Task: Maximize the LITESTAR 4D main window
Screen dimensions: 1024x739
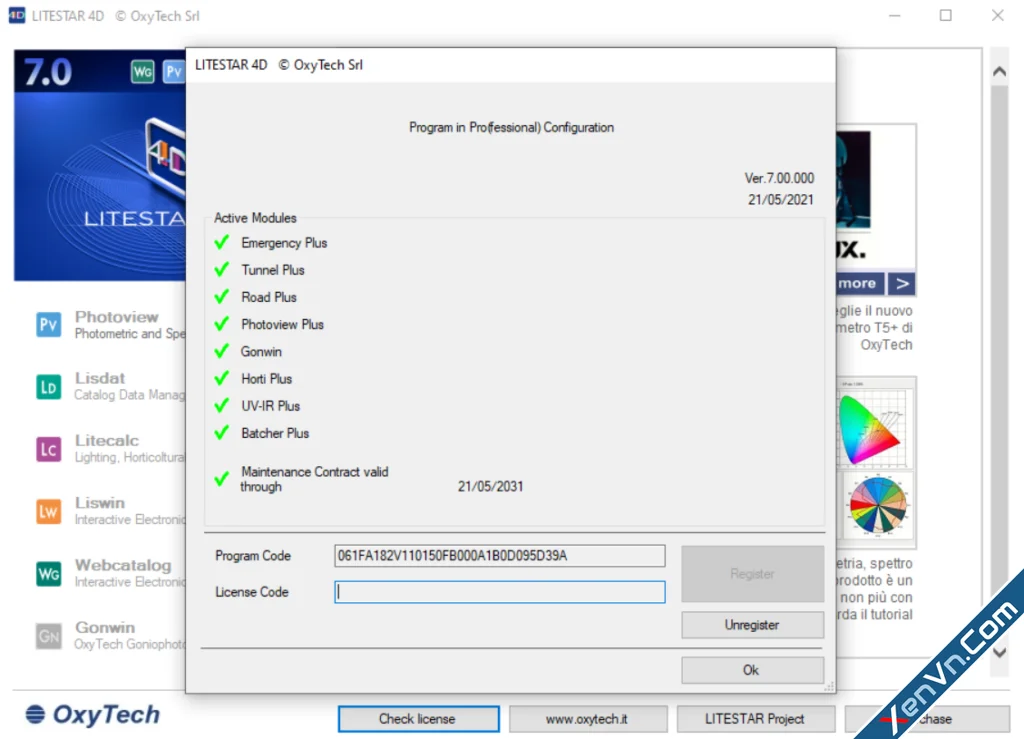Action: [x=946, y=15]
